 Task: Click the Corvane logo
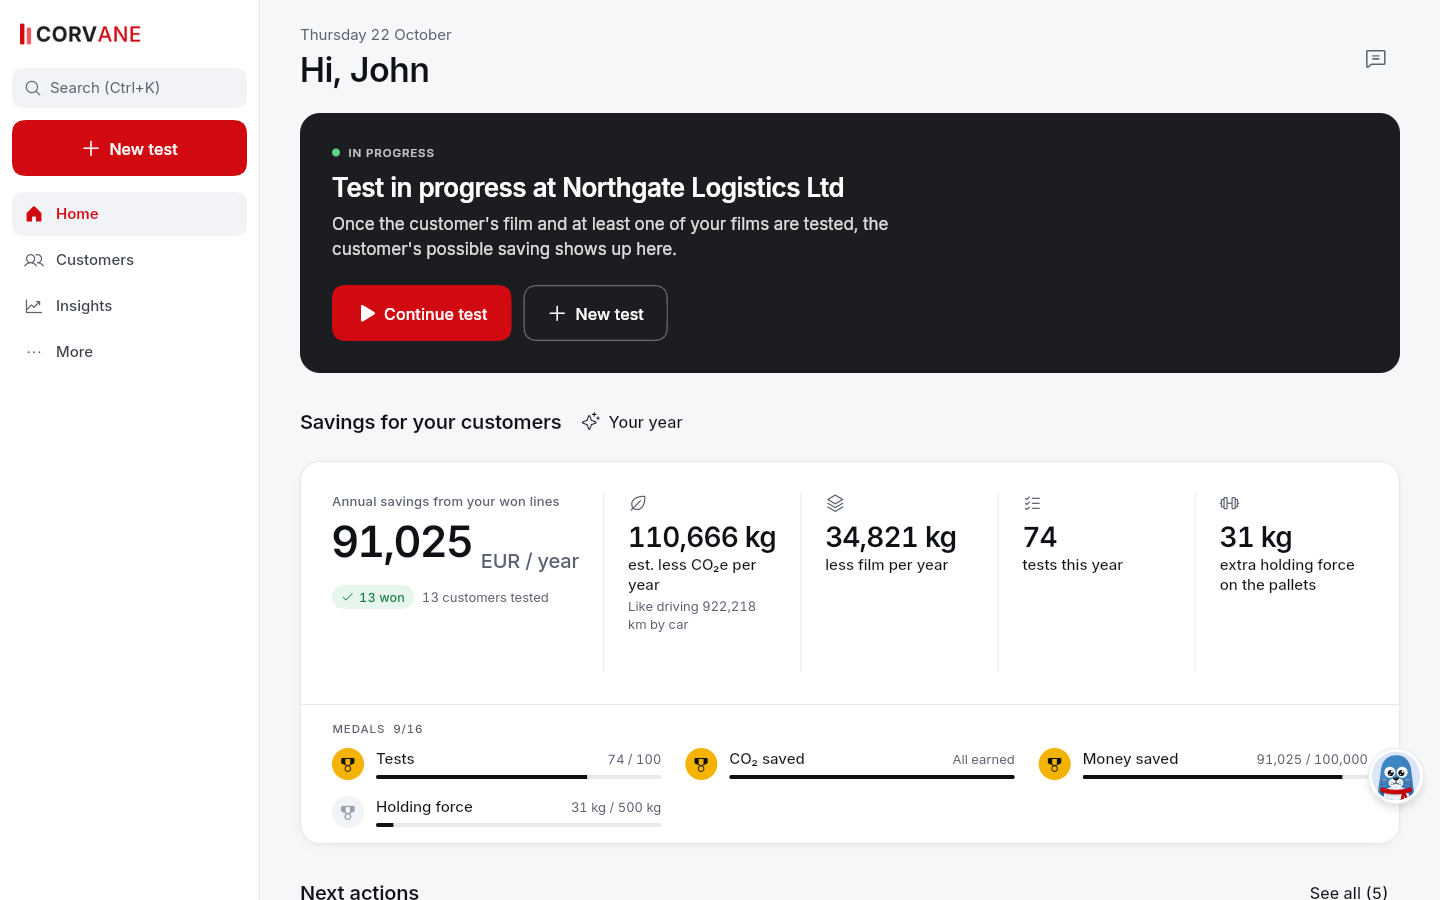tap(81, 34)
